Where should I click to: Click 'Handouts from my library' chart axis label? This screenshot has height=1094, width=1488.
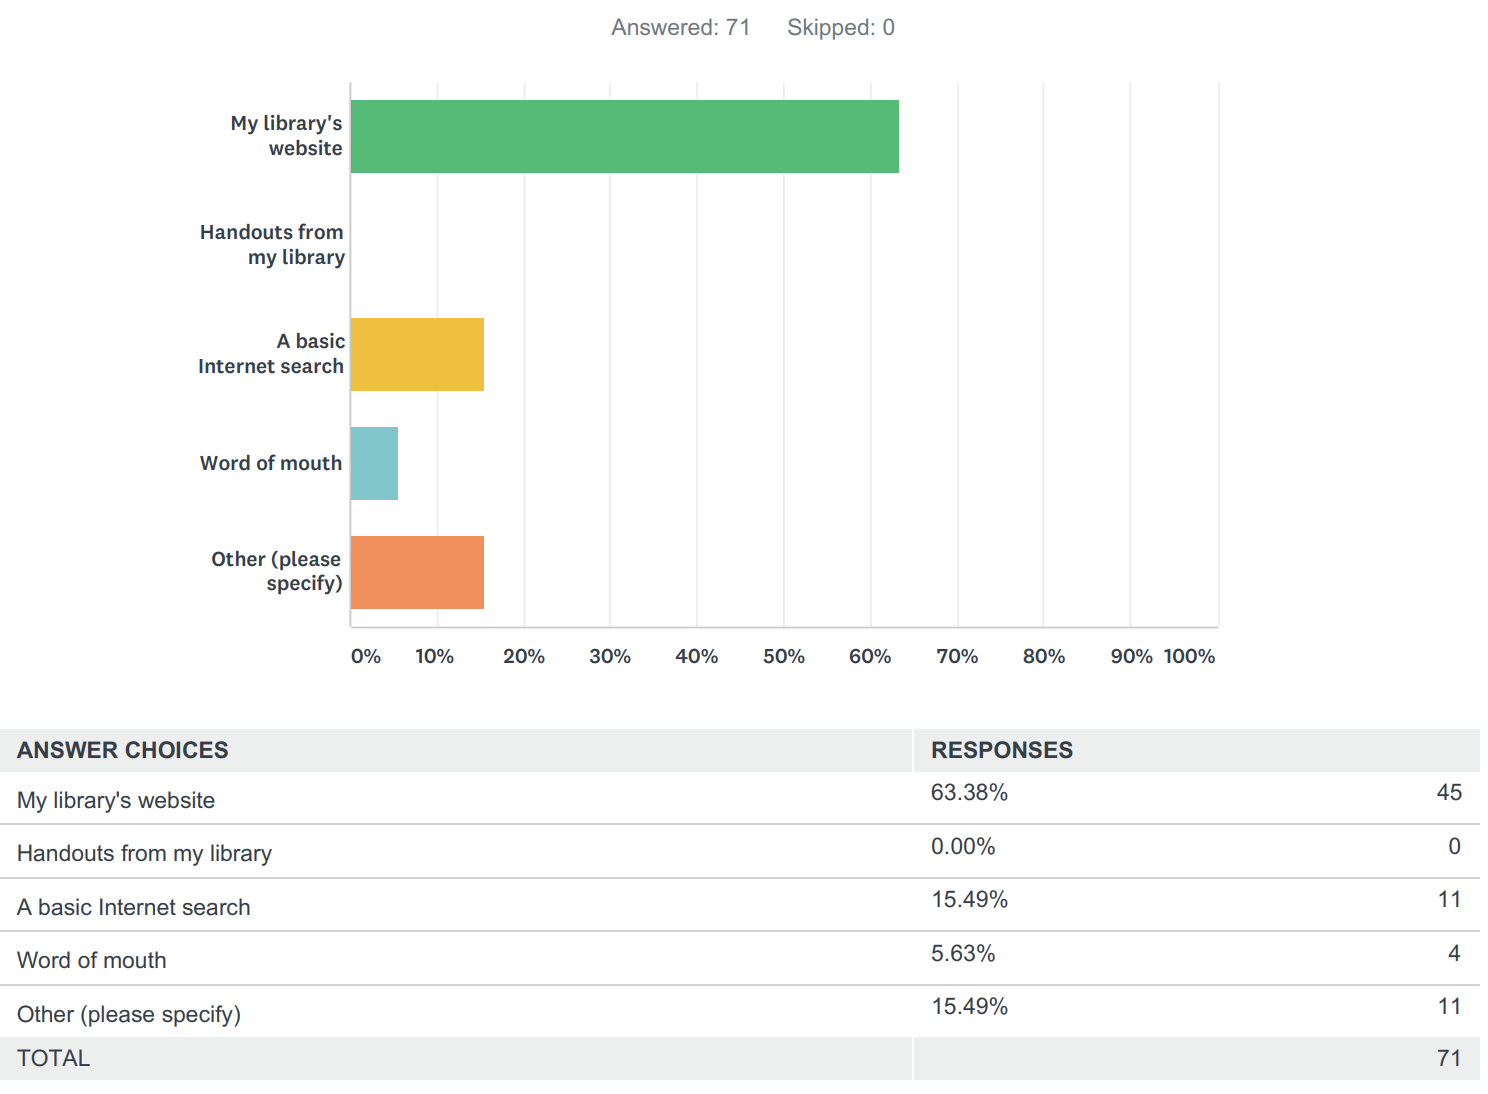271,245
